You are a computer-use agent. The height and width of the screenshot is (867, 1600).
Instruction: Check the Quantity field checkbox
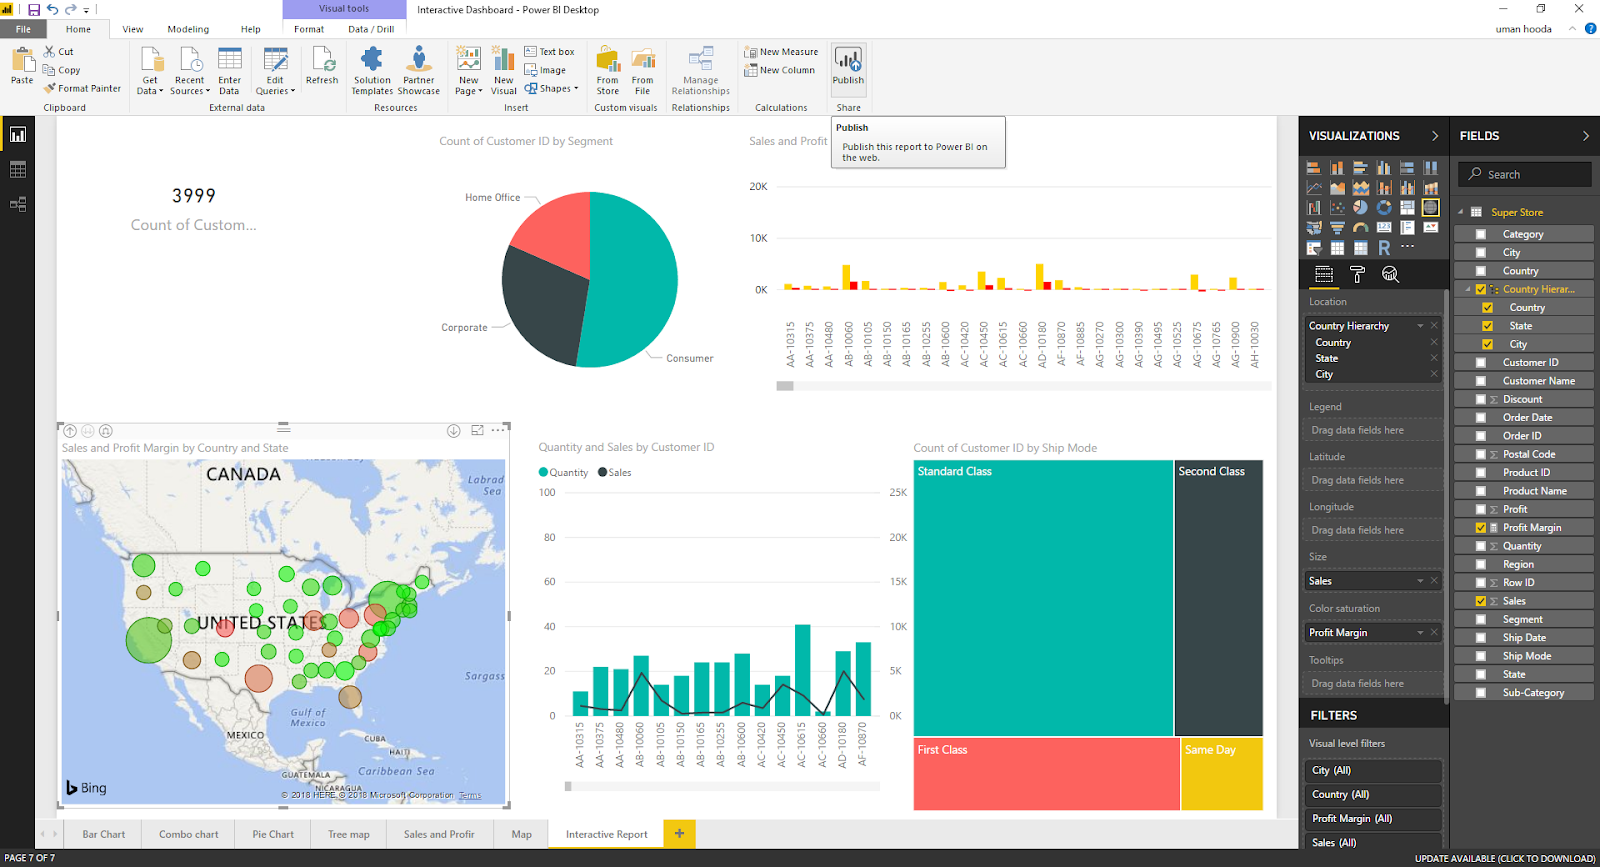(1481, 546)
